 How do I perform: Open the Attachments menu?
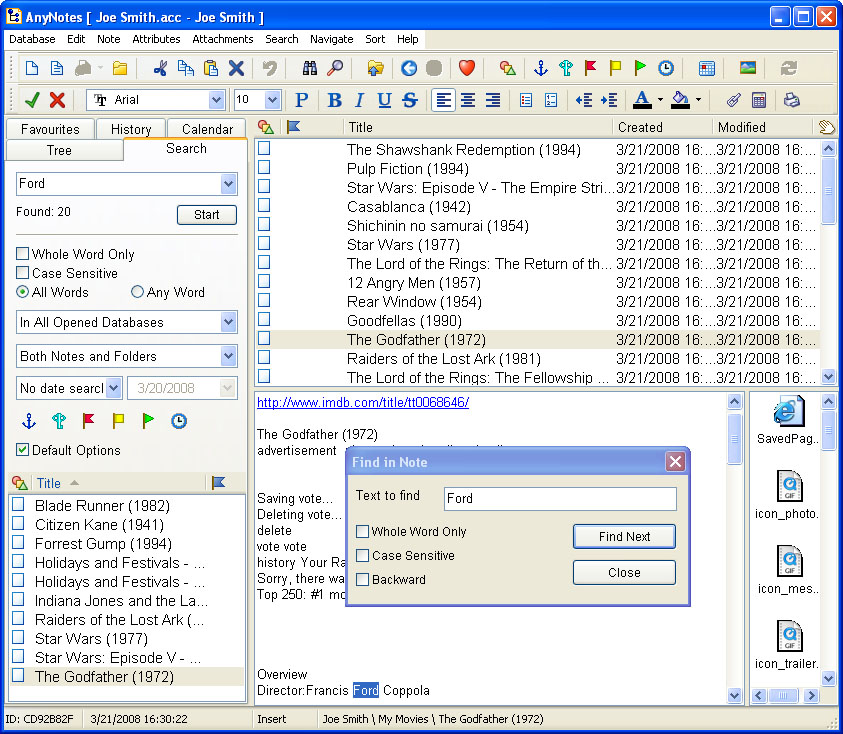[222, 39]
